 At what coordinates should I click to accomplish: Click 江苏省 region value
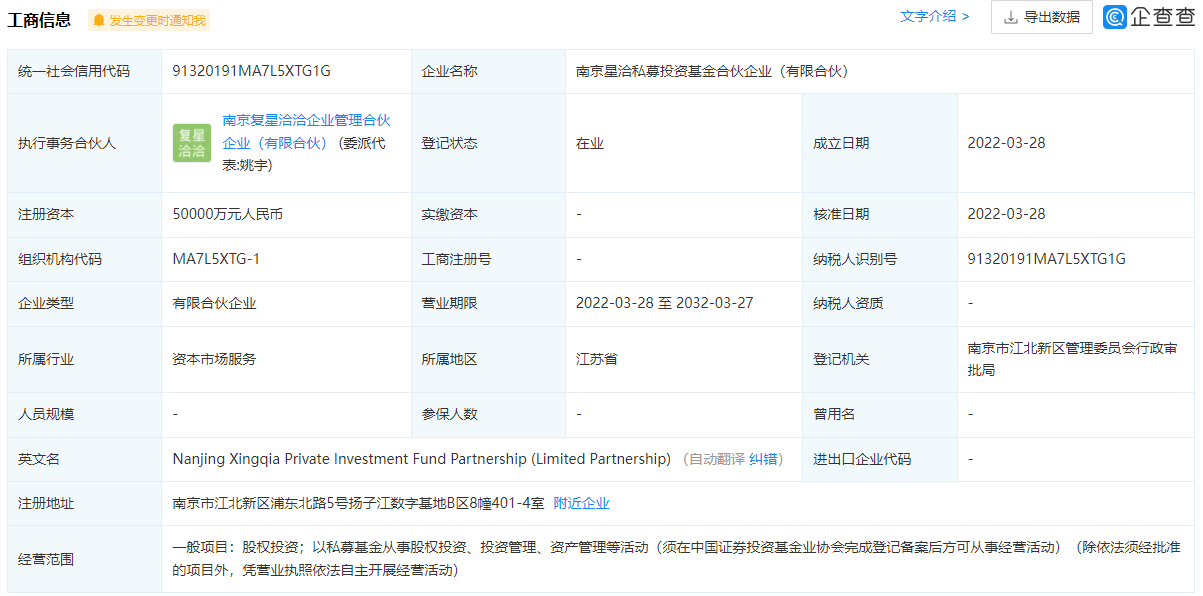point(597,359)
